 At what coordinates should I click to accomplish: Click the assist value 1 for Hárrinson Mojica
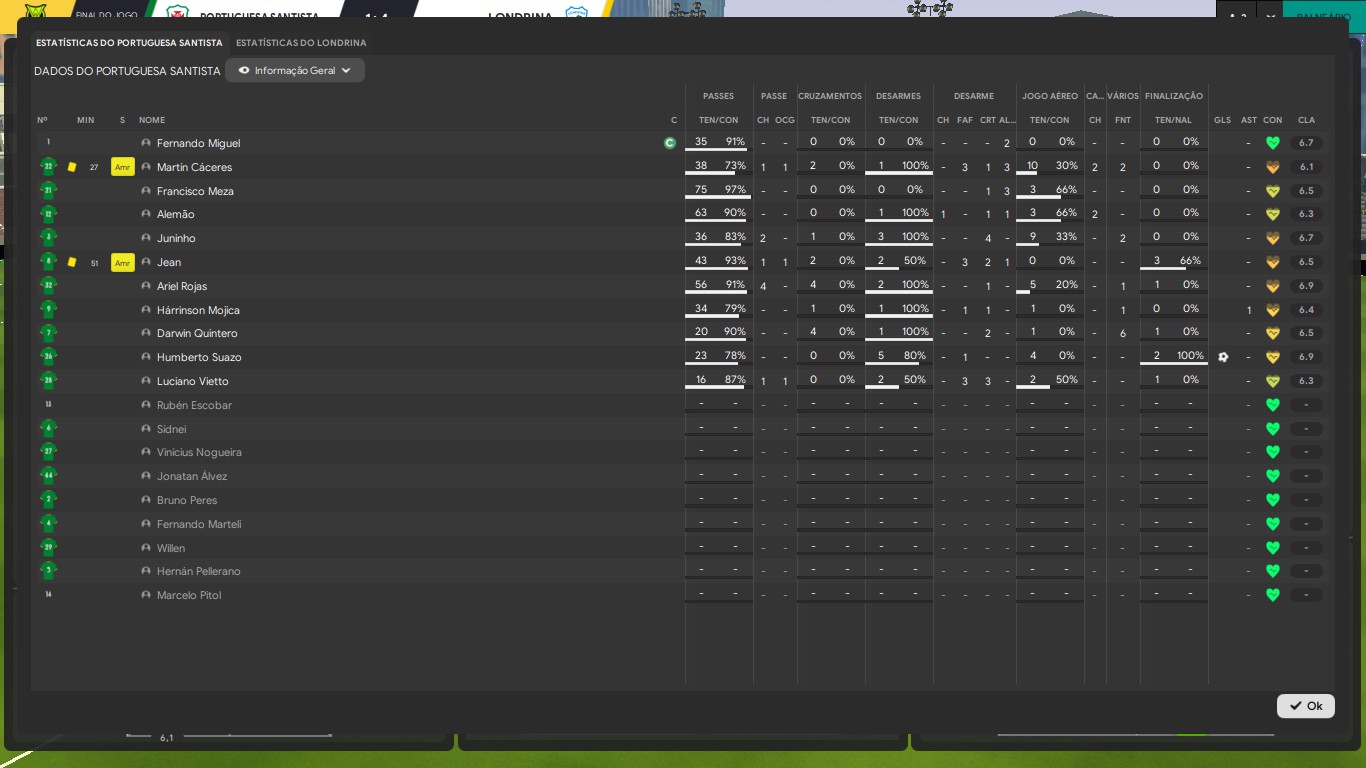1249,310
